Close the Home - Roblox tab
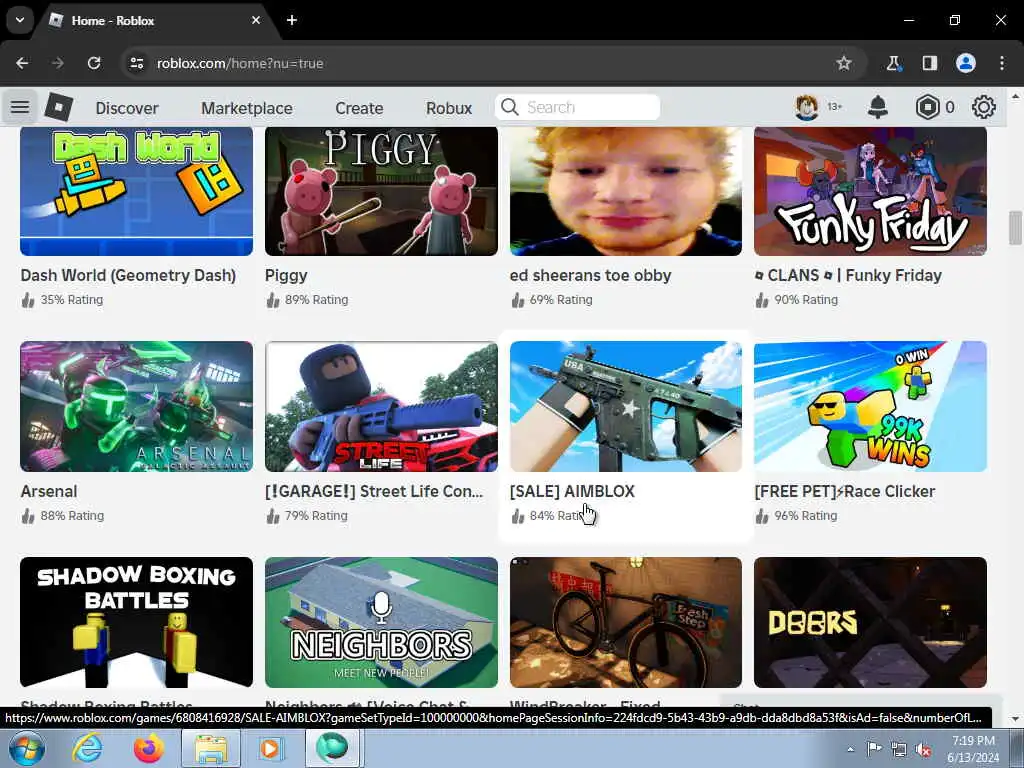The height and width of the screenshot is (768, 1024). tap(256, 20)
